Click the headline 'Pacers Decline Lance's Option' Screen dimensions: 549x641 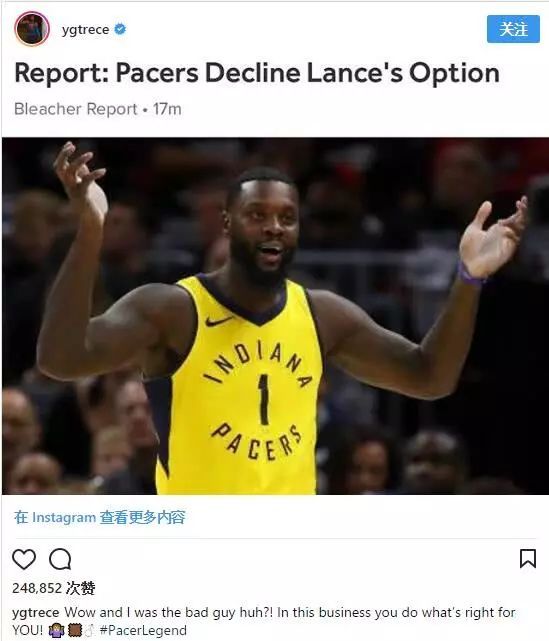click(x=307, y=73)
